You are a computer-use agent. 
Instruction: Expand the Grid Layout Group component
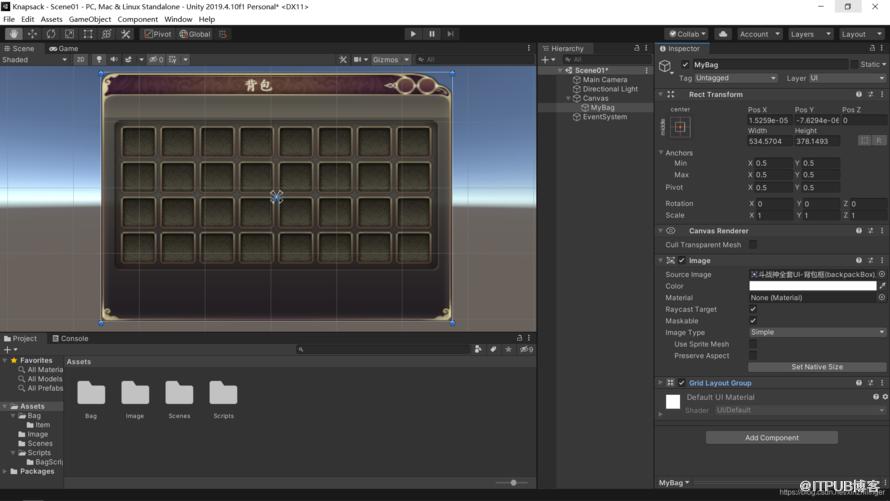tap(661, 383)
